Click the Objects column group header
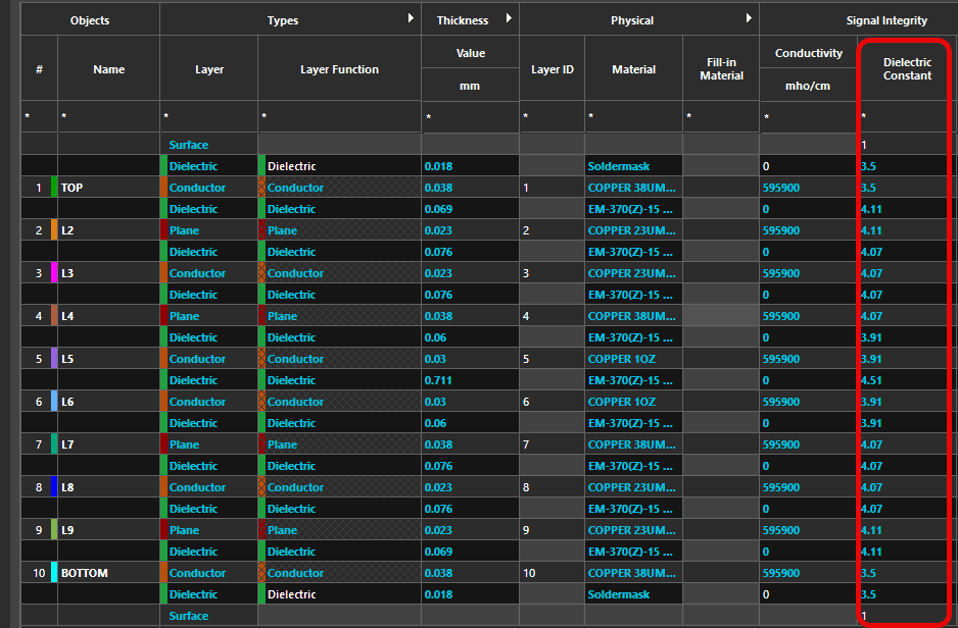958x628 pixels. coord(90,20)
